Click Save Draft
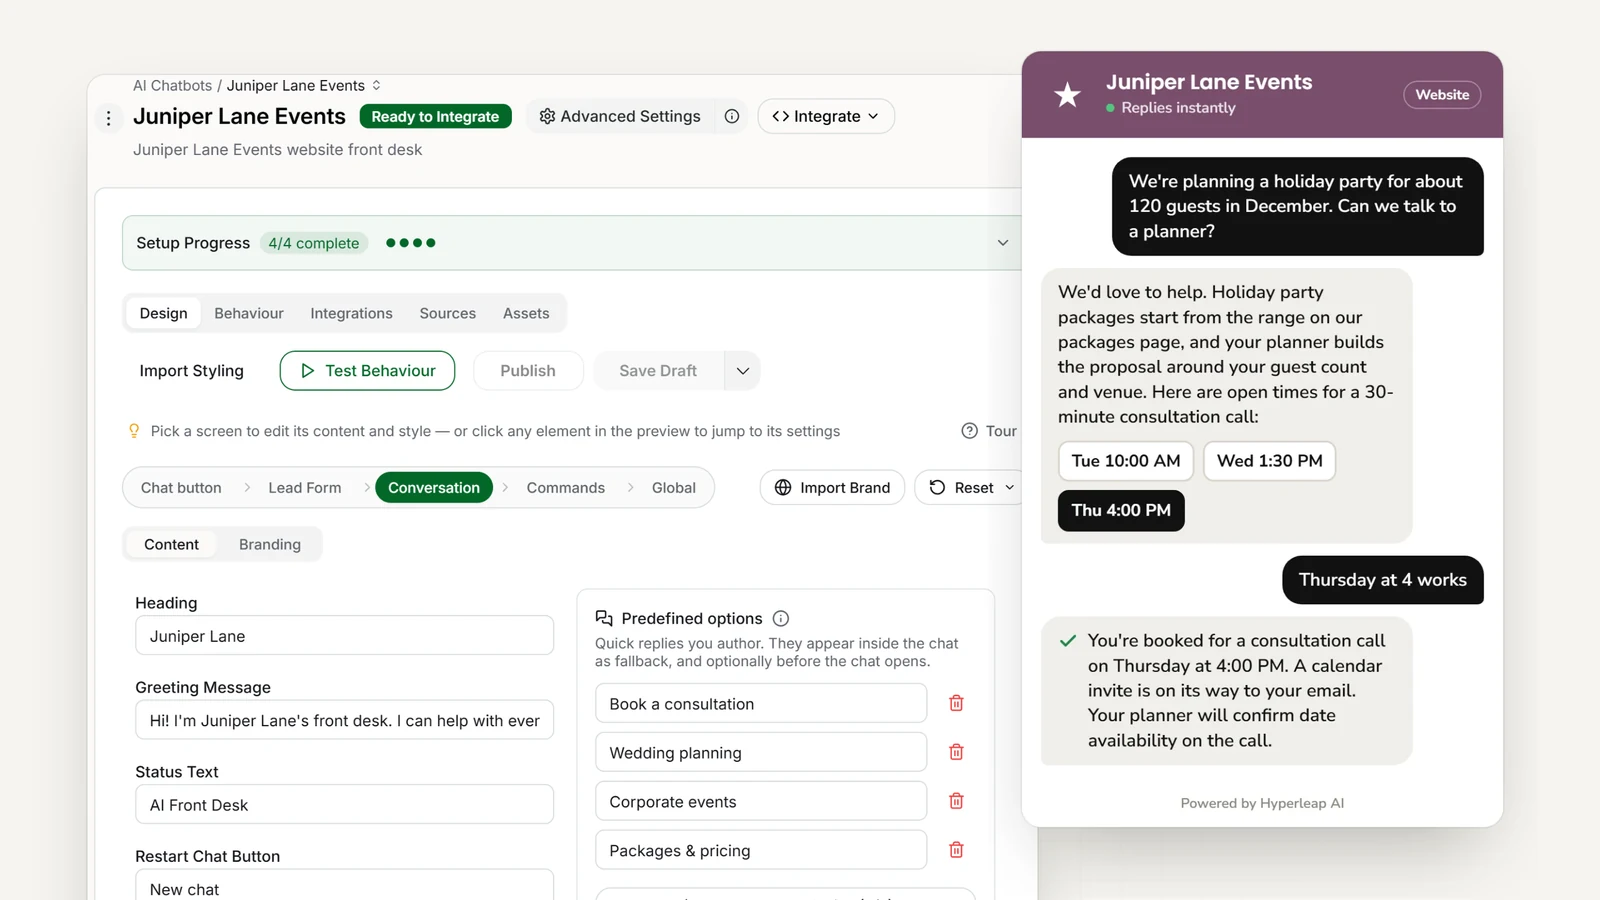 tap(658, 371)
